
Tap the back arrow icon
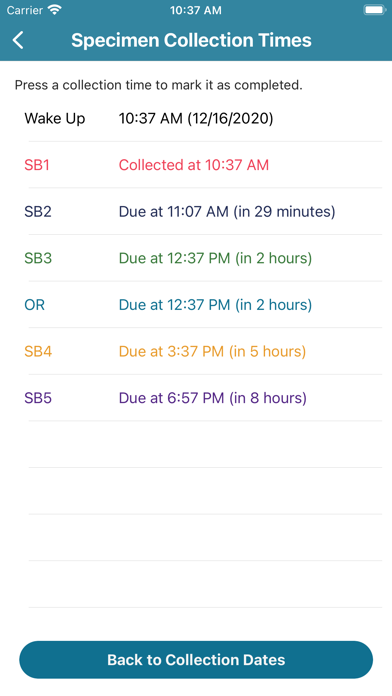18,40
